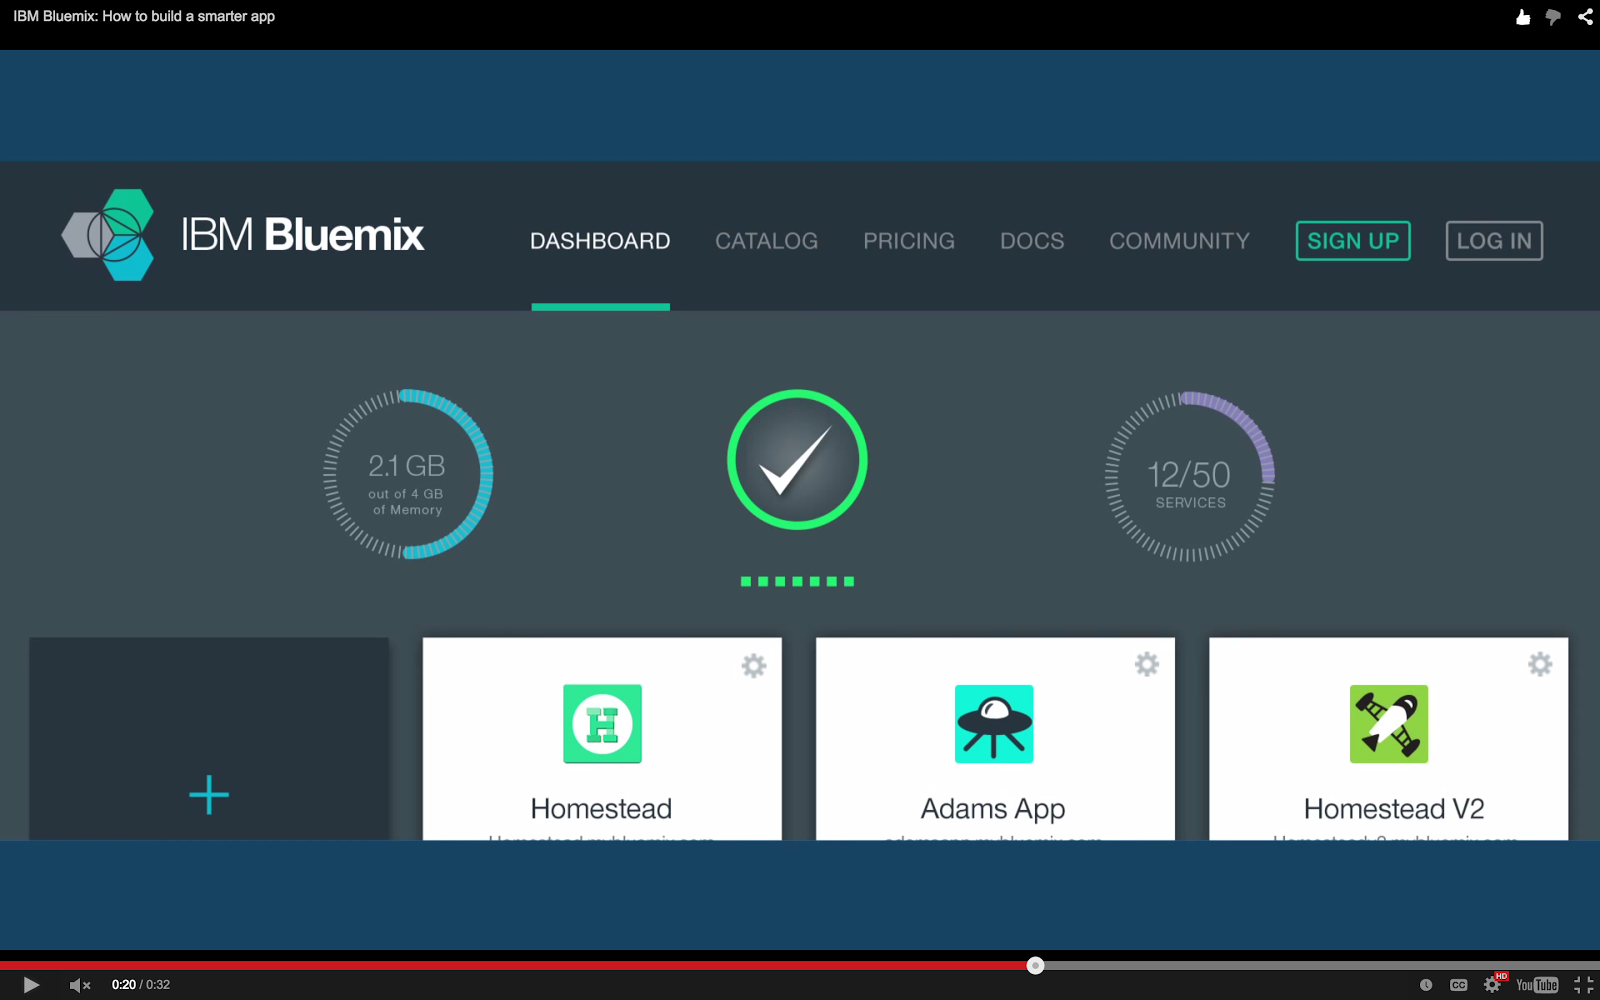Viewport: 1600px width, 1000px height.
Task: Click the IBM Bluemix wordmark text
Action: [302, 235]
